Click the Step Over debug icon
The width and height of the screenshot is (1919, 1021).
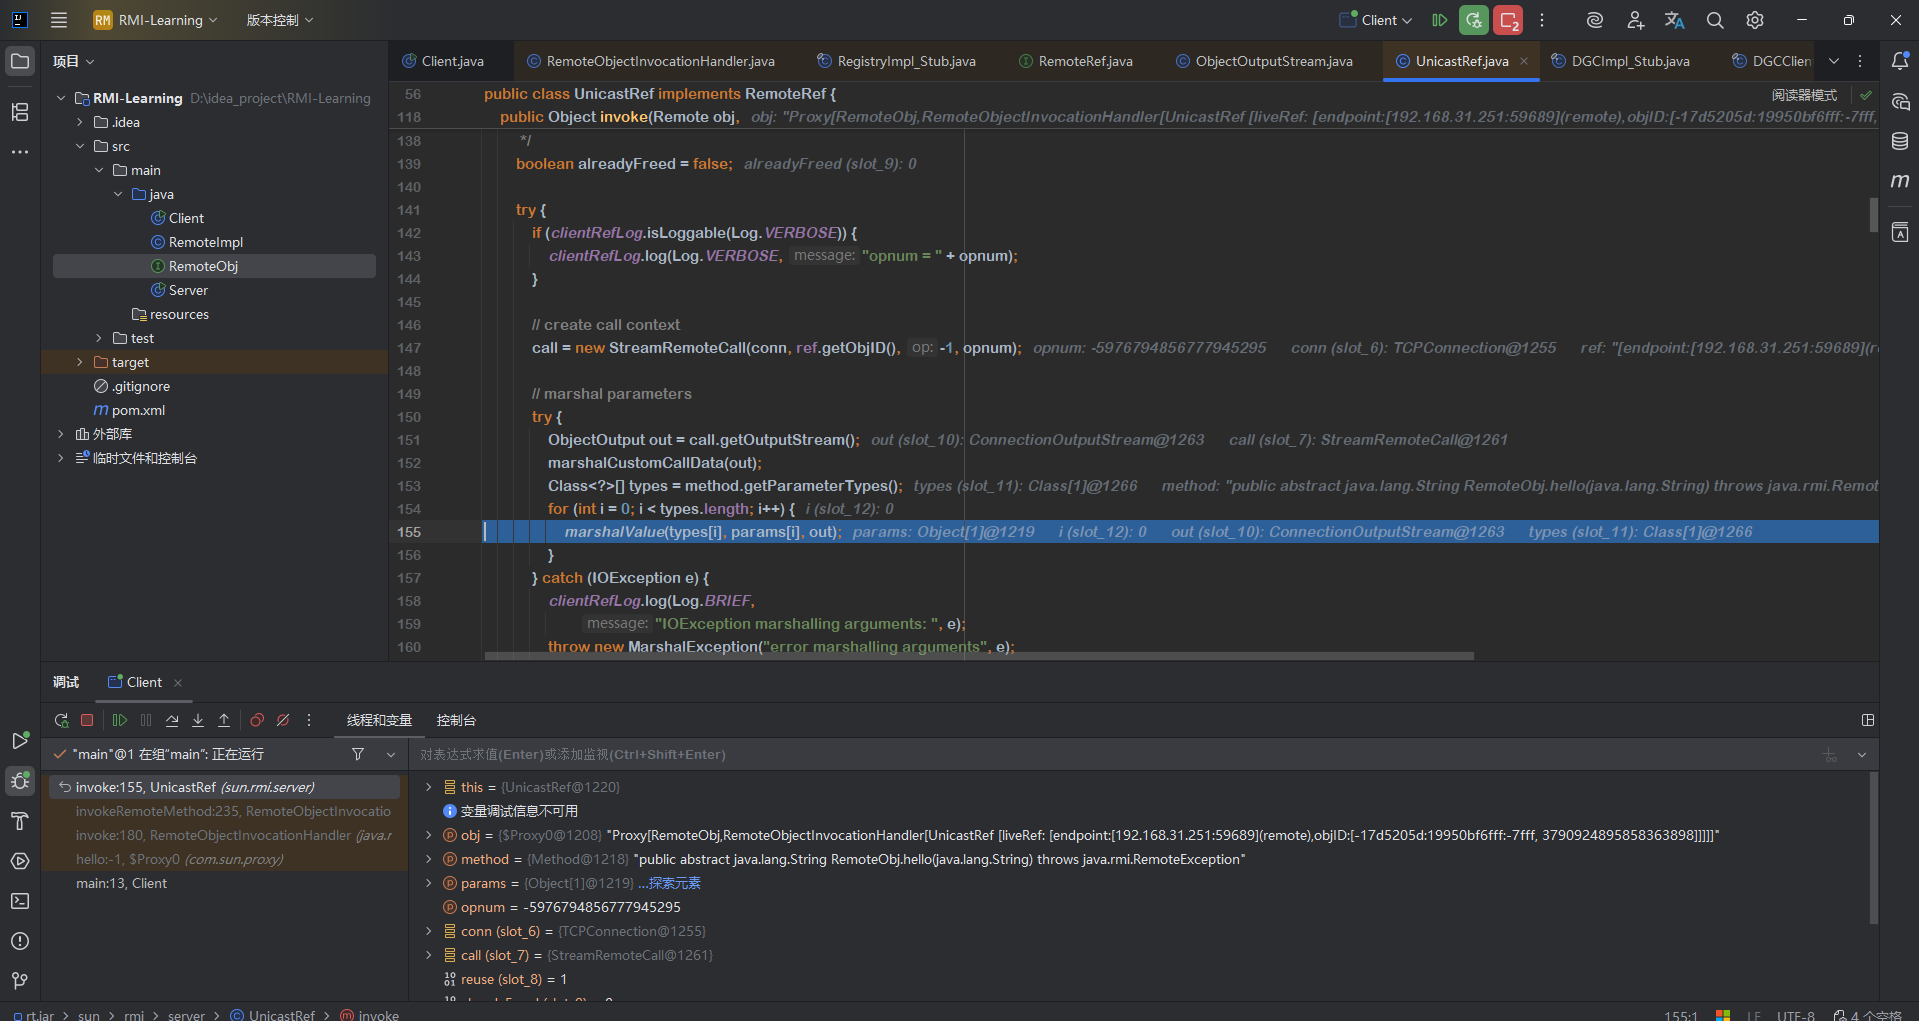click(x=172, y=720)
